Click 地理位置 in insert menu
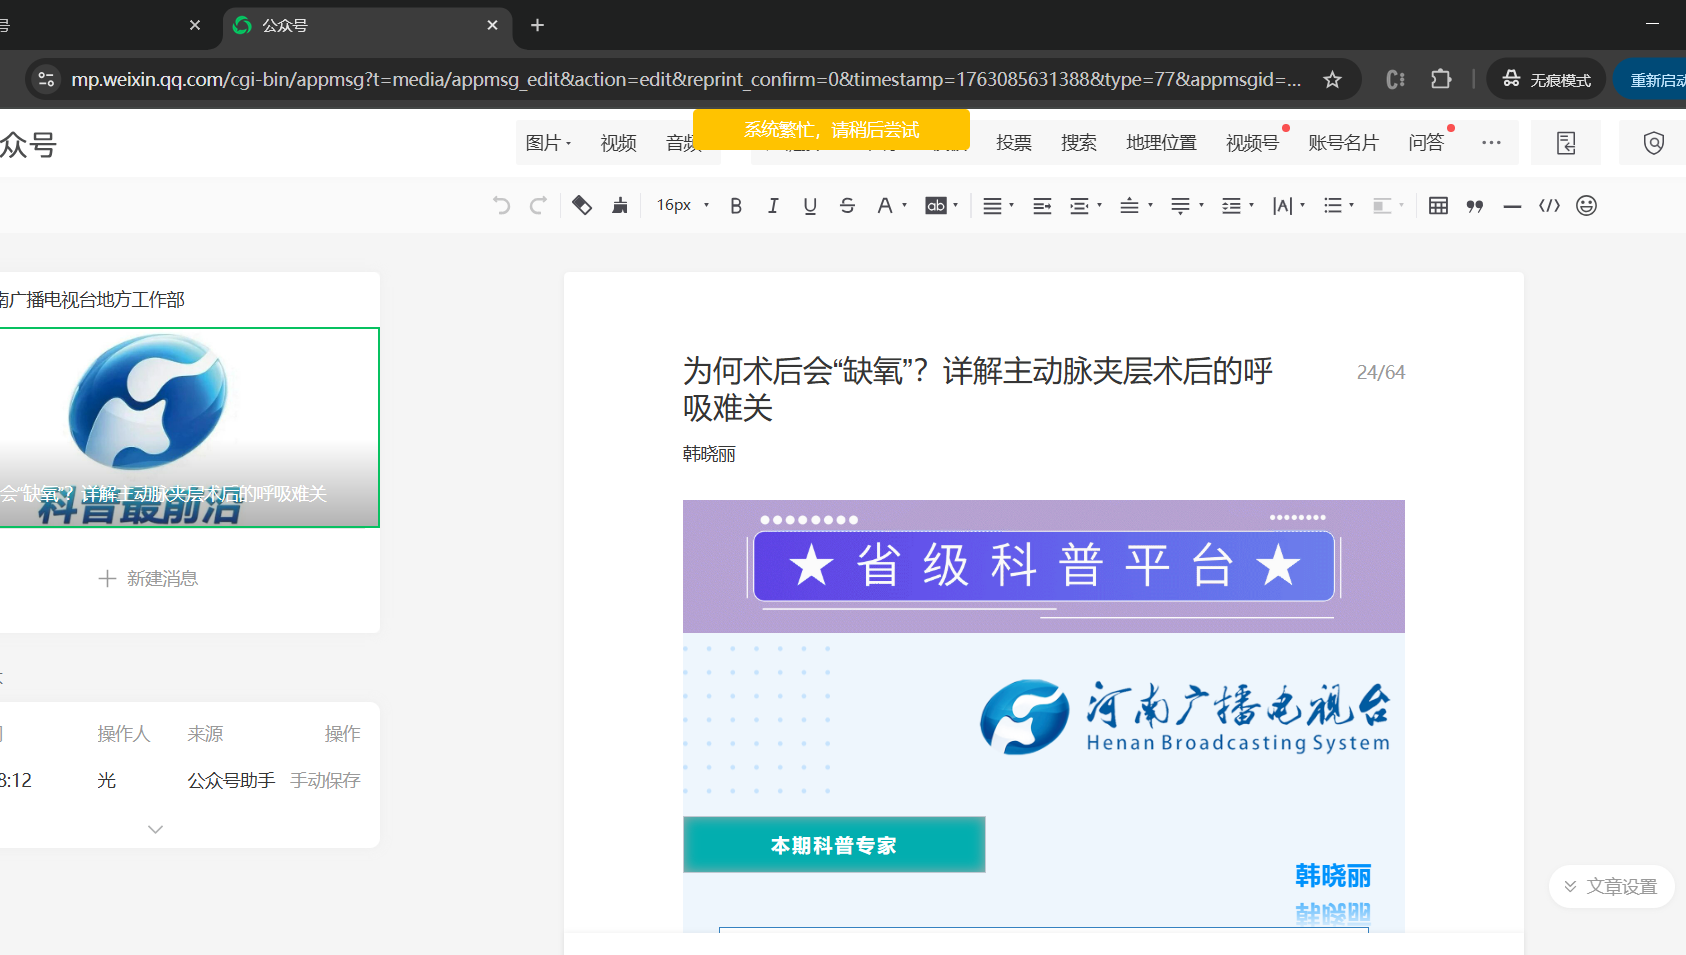1686x955 pixels. tap(1161, 143)
